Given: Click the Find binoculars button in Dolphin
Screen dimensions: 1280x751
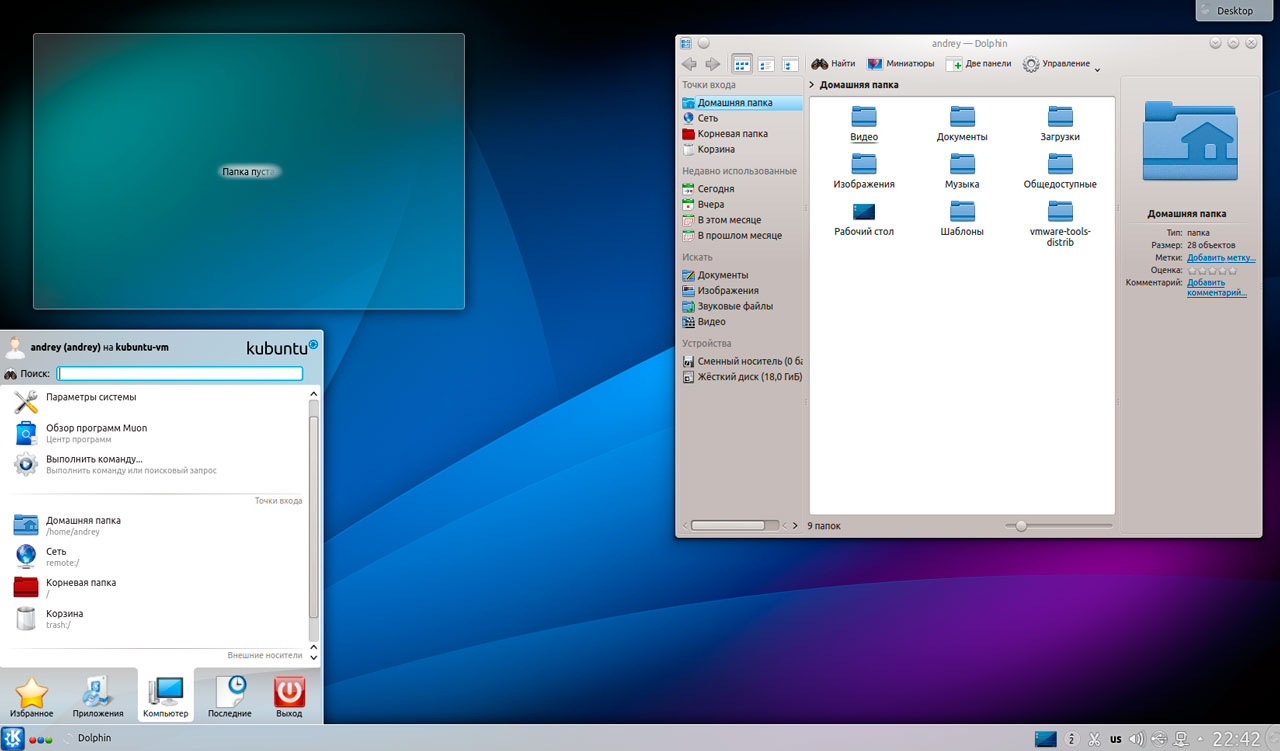Looking at the screenshot, I should pyautogui.click(x=832, y=64).
